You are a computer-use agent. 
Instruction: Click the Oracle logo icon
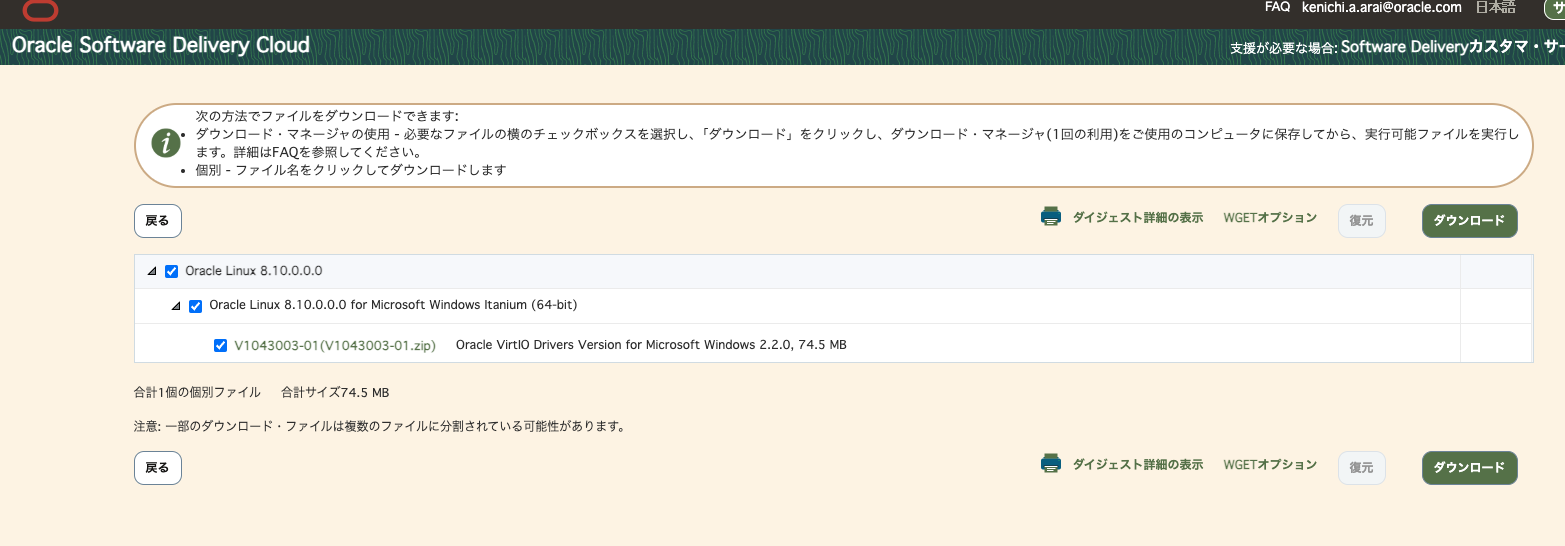coord(40,10)
